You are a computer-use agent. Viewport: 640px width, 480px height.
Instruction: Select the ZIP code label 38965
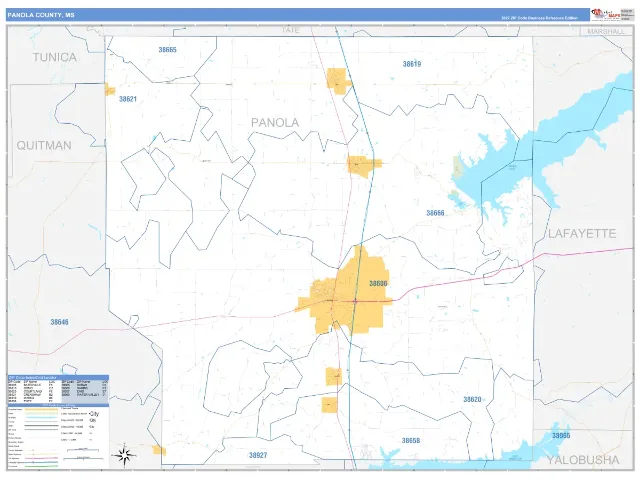pos(561,436)
